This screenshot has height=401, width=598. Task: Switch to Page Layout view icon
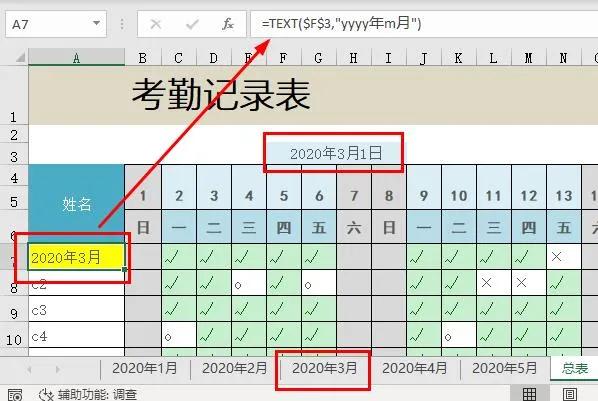coord(570,394)
